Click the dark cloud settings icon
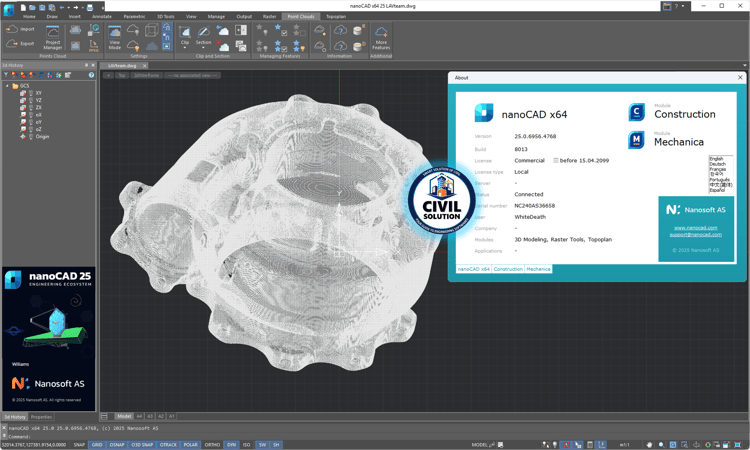The height and width of the screenshot is (450, 750). coord(152,46)
